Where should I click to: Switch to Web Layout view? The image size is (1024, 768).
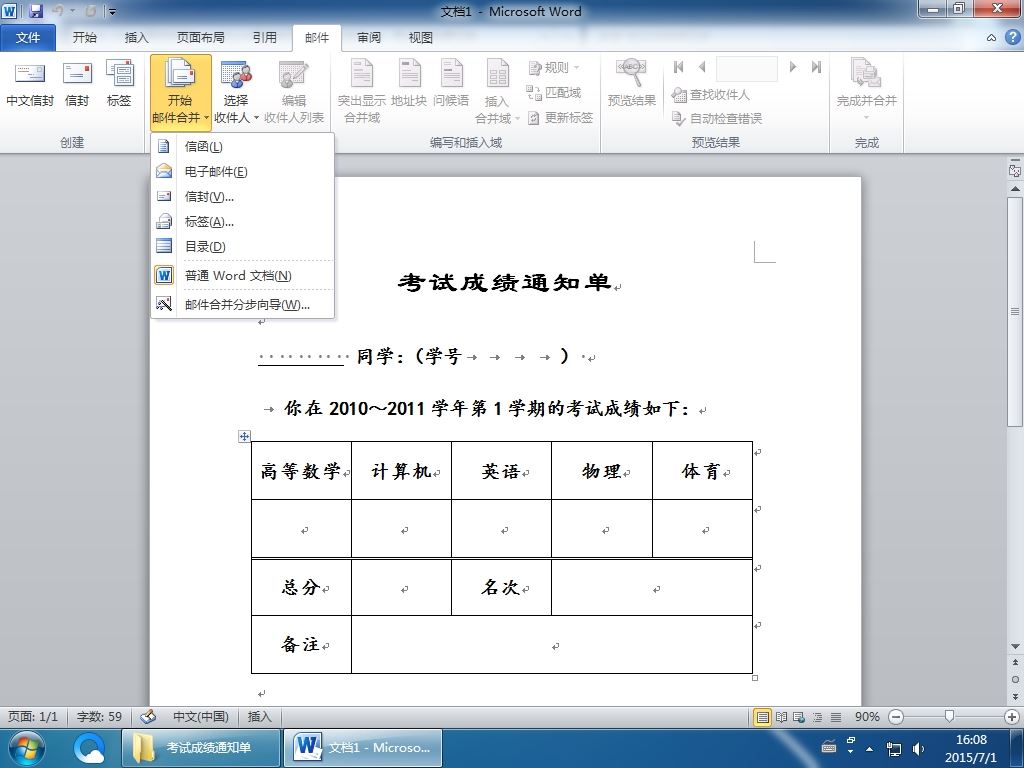click(799, 717)
